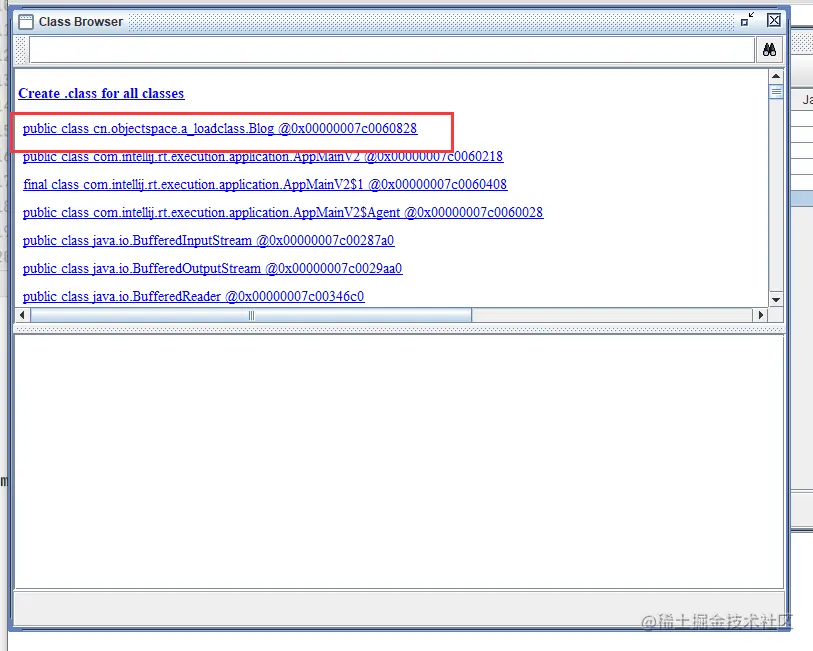Click the restore-down icon of Class Browser
Viewport: 813px width, 651px height.
[747, 20]
